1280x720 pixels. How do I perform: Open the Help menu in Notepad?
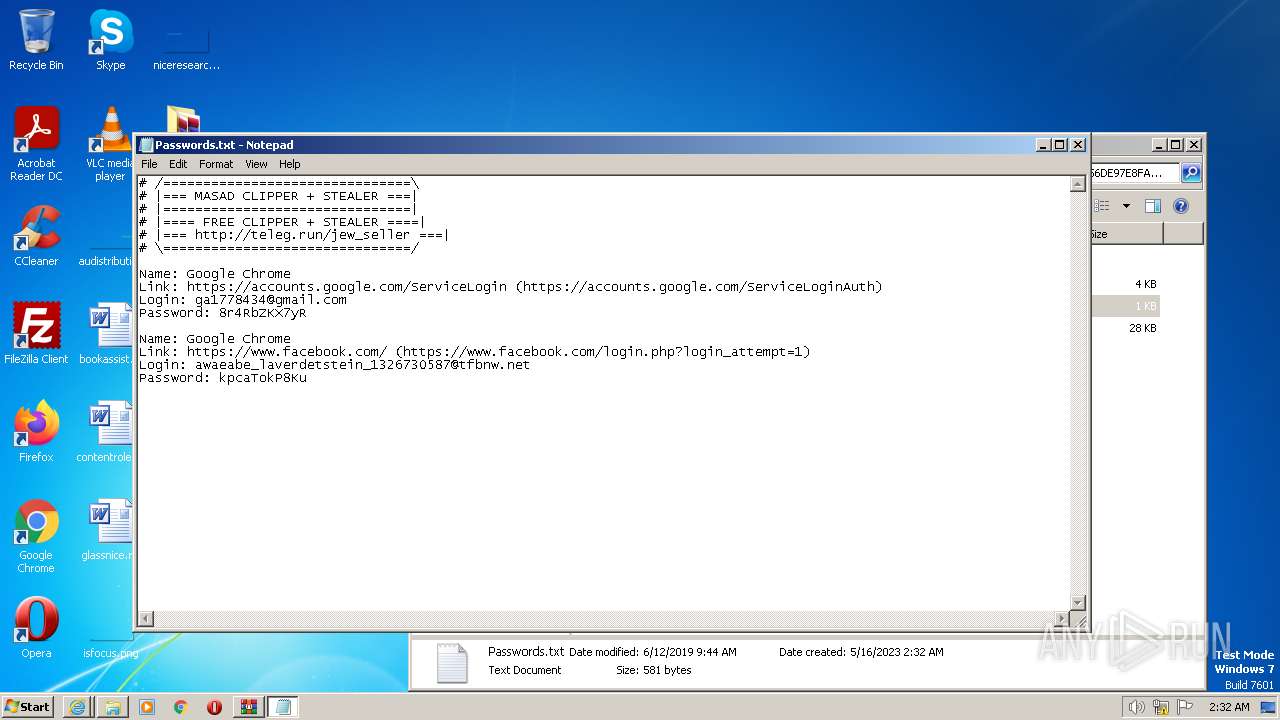(289, 164)
